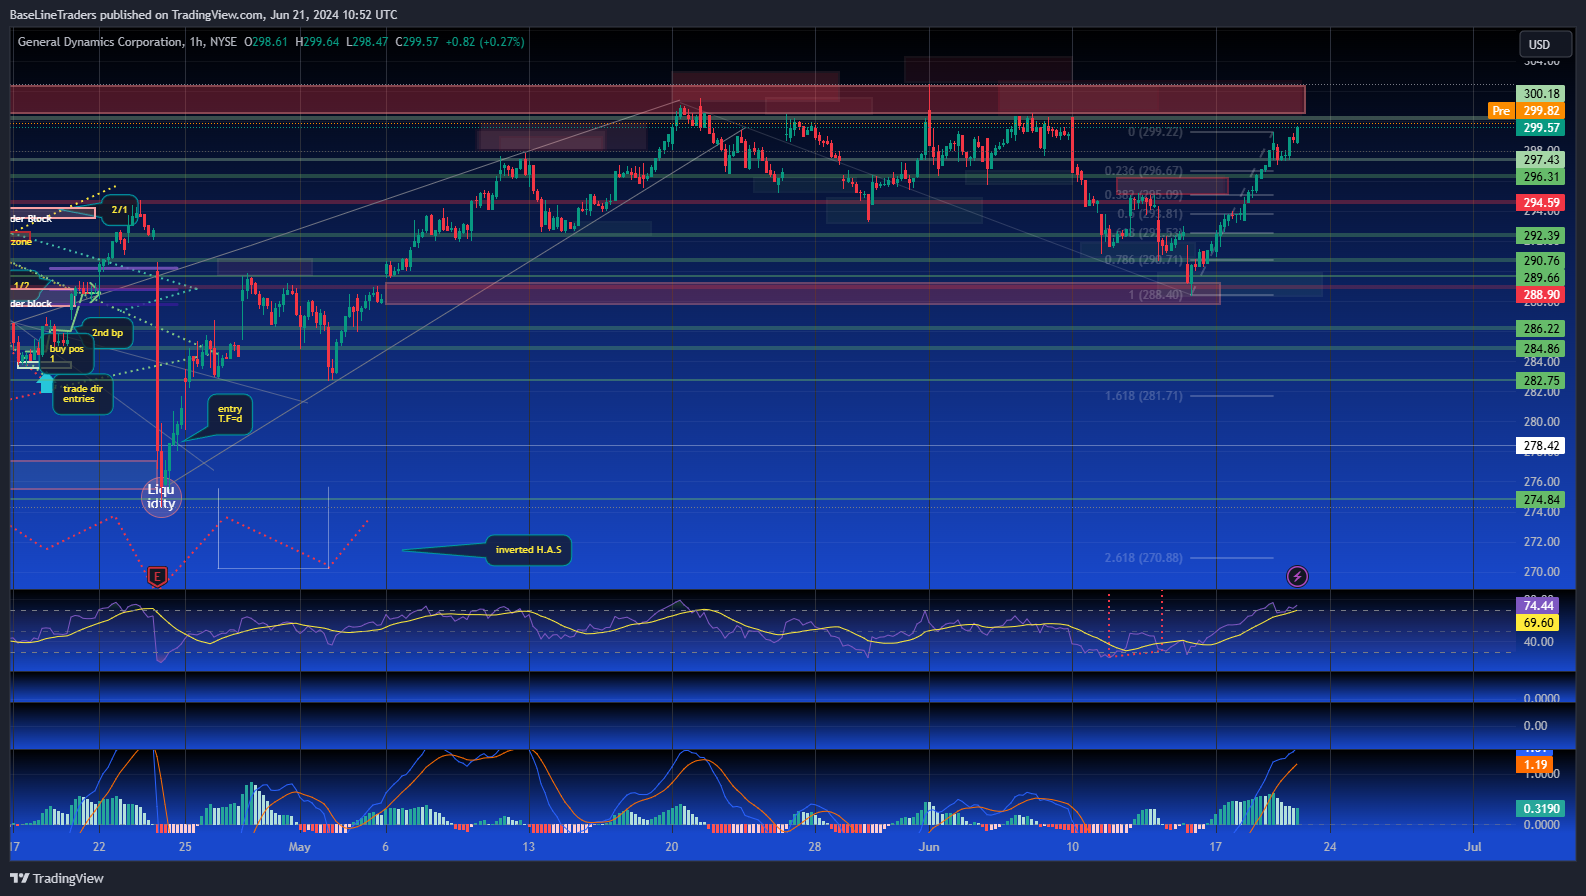The width and height of the screenshot is (1586, 896).
Task: Click the 299.57 current price label
Action: pos(1541,128)
